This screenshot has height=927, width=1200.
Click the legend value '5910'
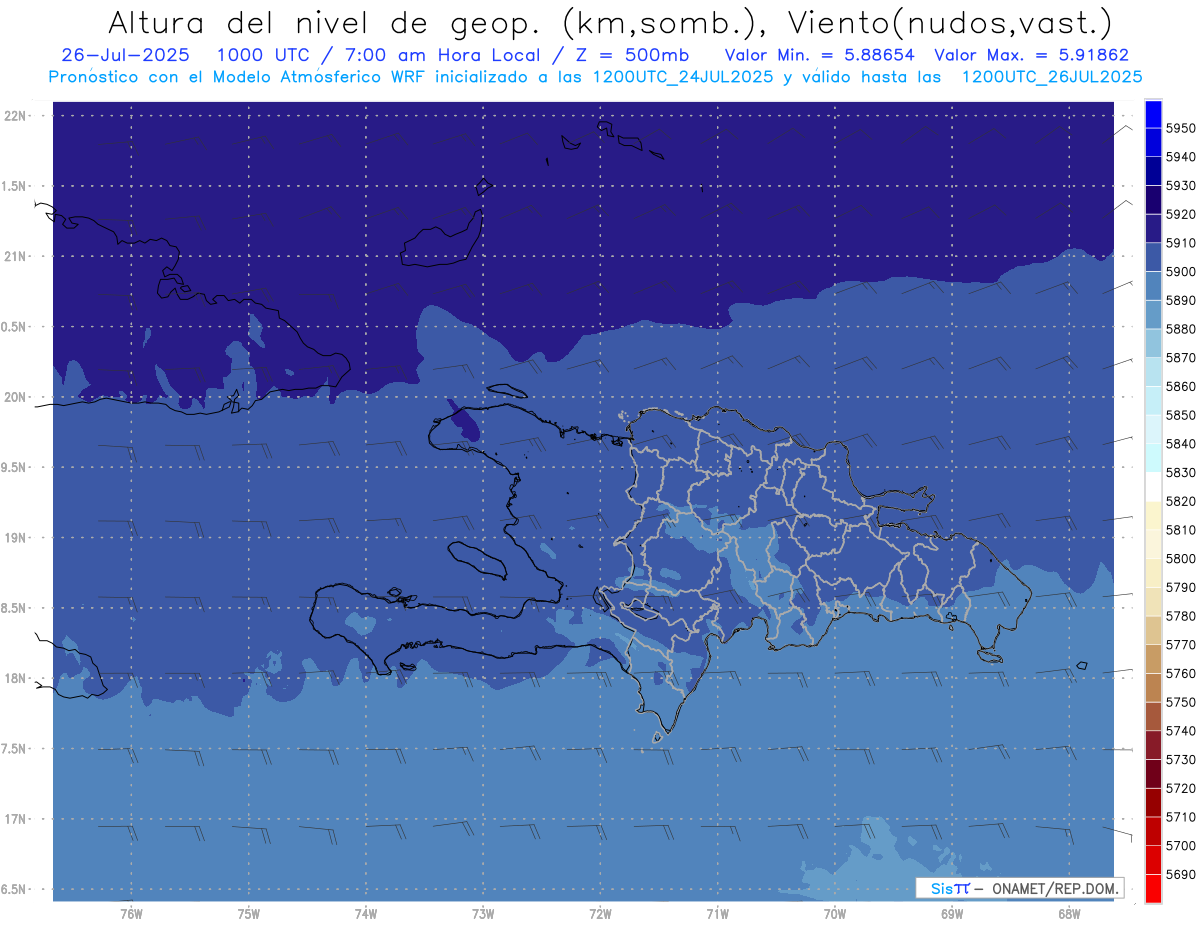pos(1181,243)
